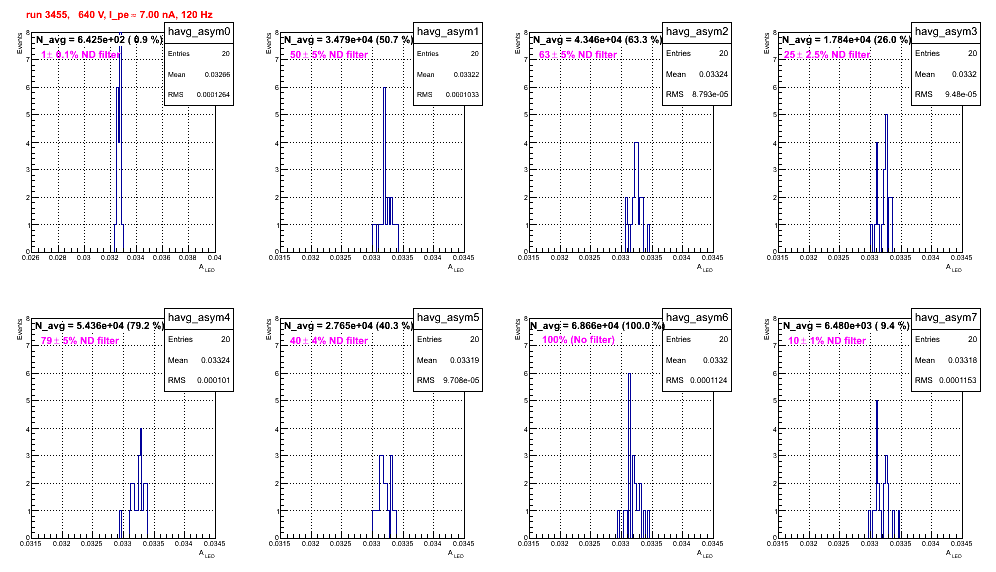Click RMS value 0.0001153 in havg_asym7

click(x=957, y=380)
